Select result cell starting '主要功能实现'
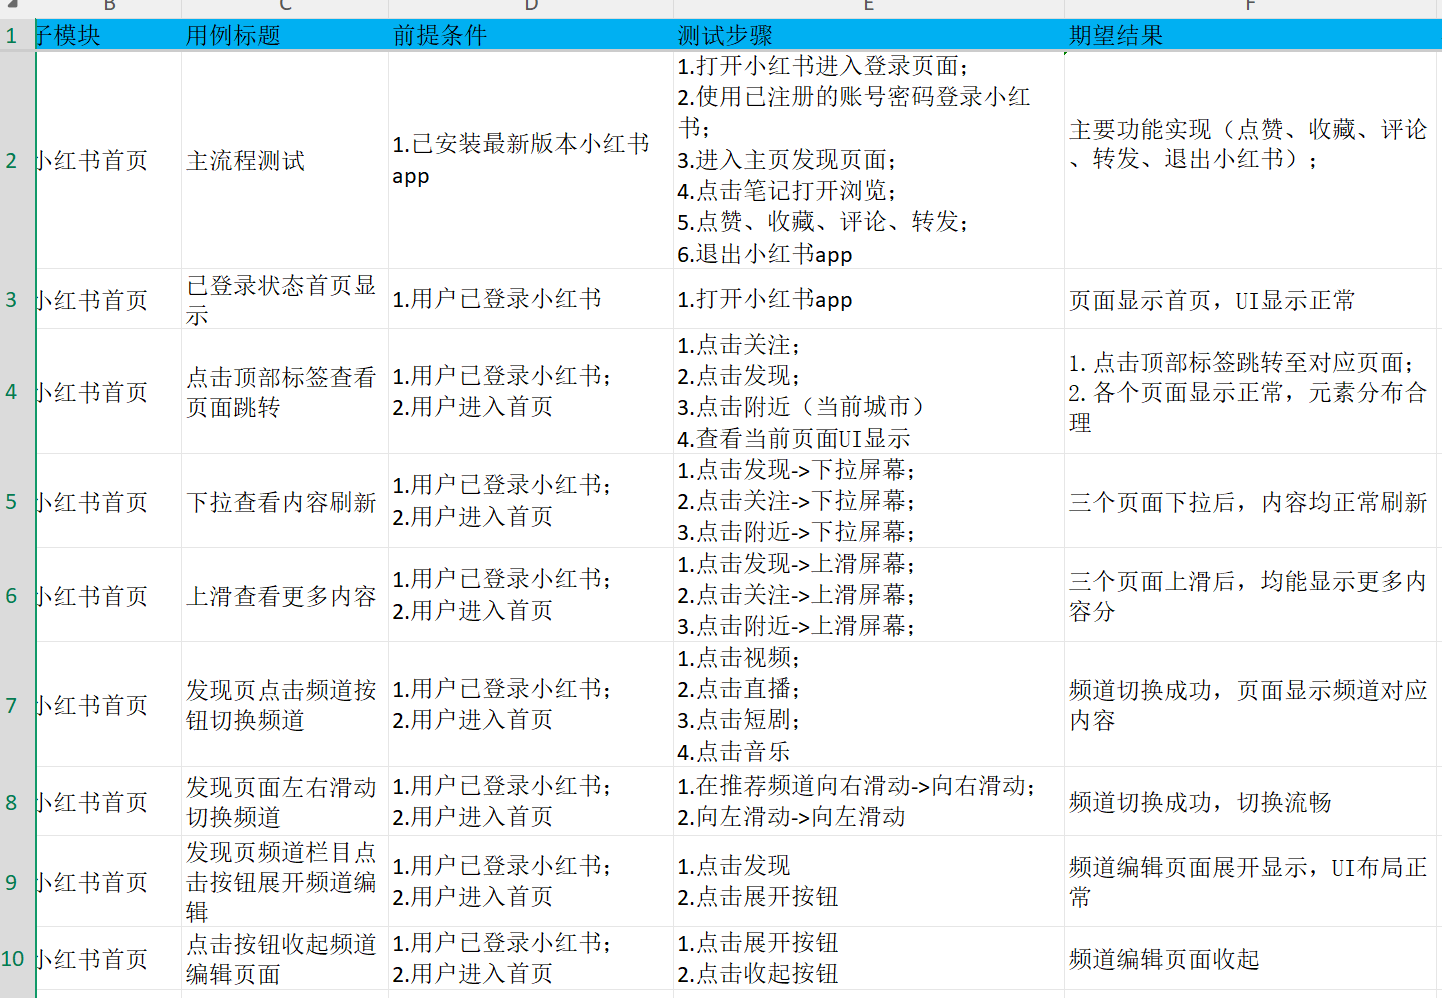Image resolution: width=1442 pixels, height=998 pixels. (1252, 160)
